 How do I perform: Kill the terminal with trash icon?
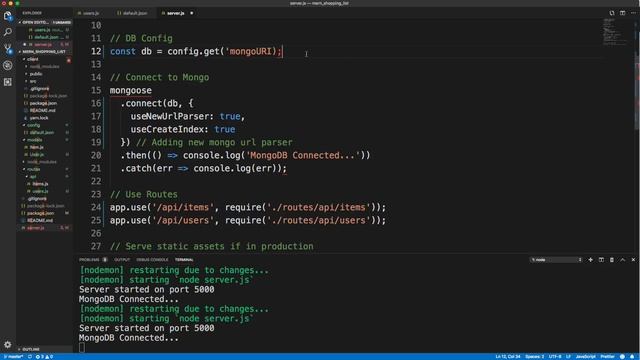click(612, 260)
